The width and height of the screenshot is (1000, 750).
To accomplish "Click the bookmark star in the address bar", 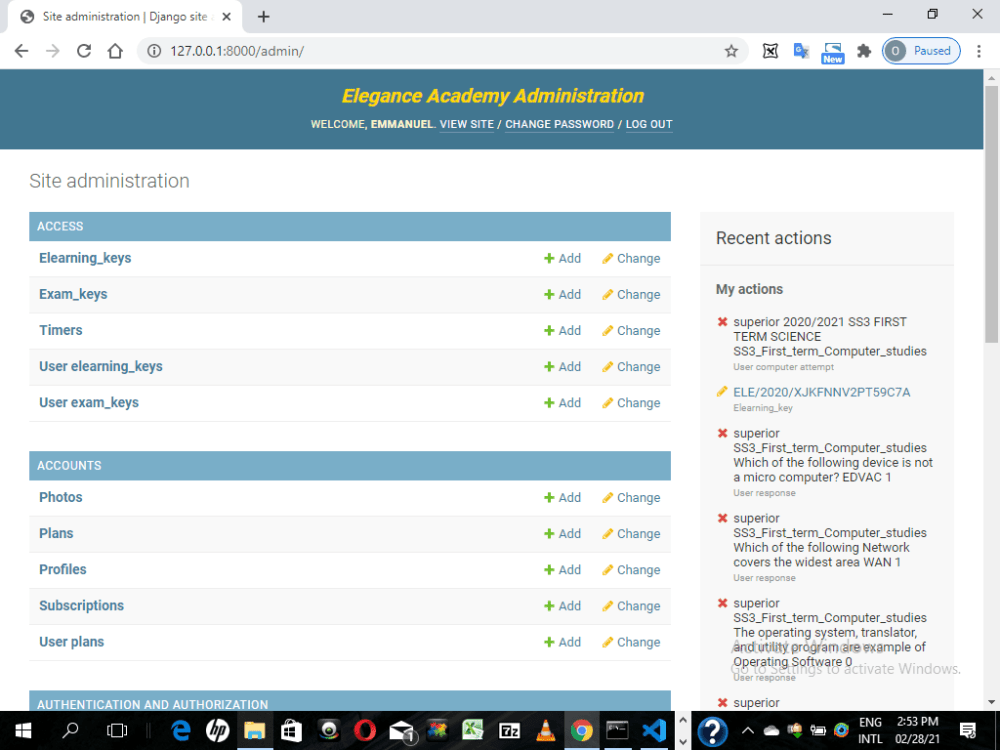I will coord(731,50).
